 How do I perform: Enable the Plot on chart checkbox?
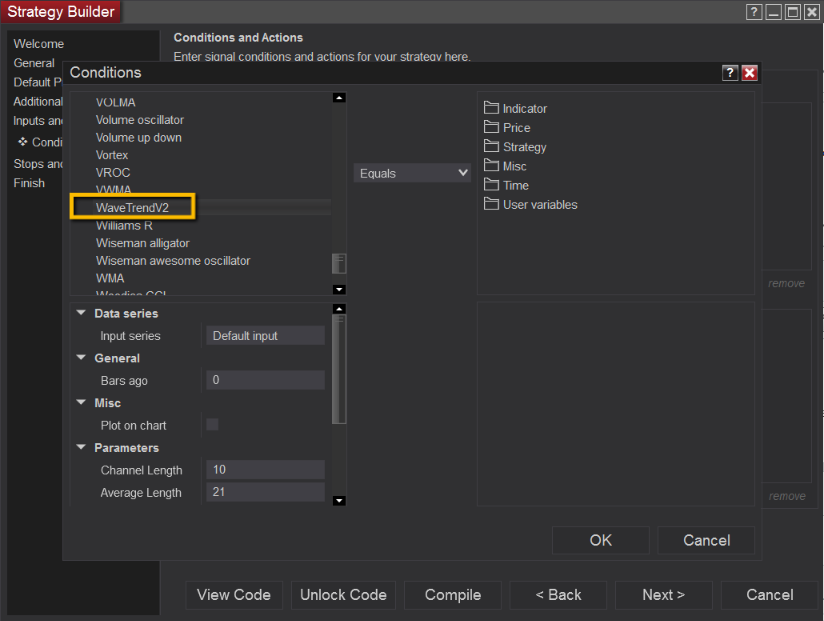coord(212,425)
